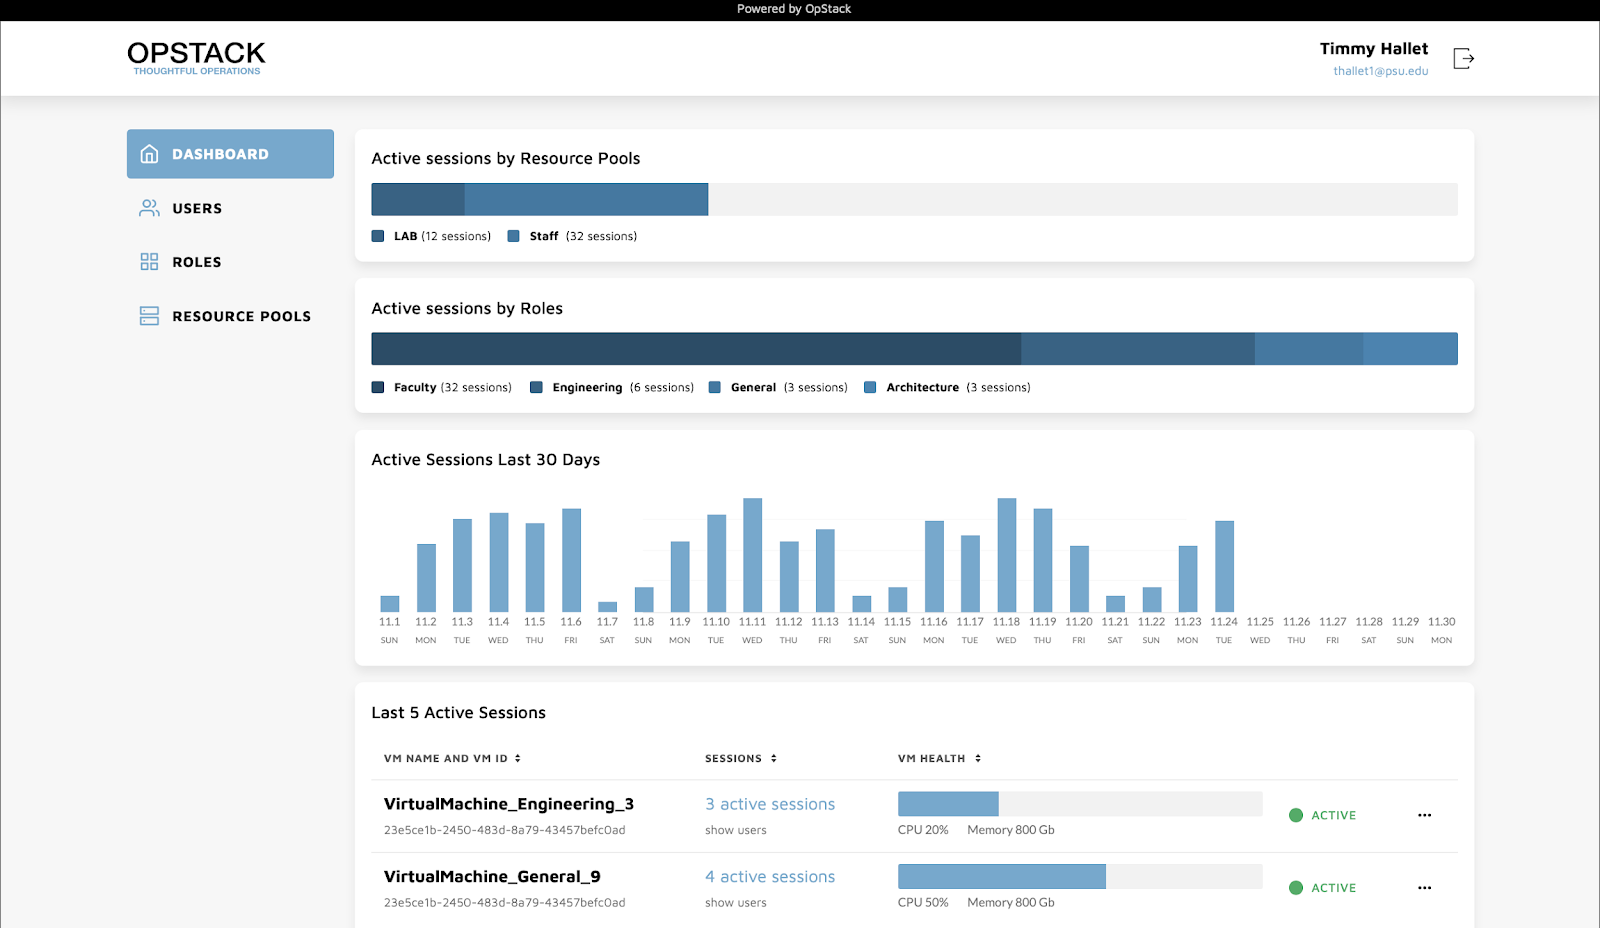
Task: Select ROLES in the navigation menu
Action: tap(196, 261)
